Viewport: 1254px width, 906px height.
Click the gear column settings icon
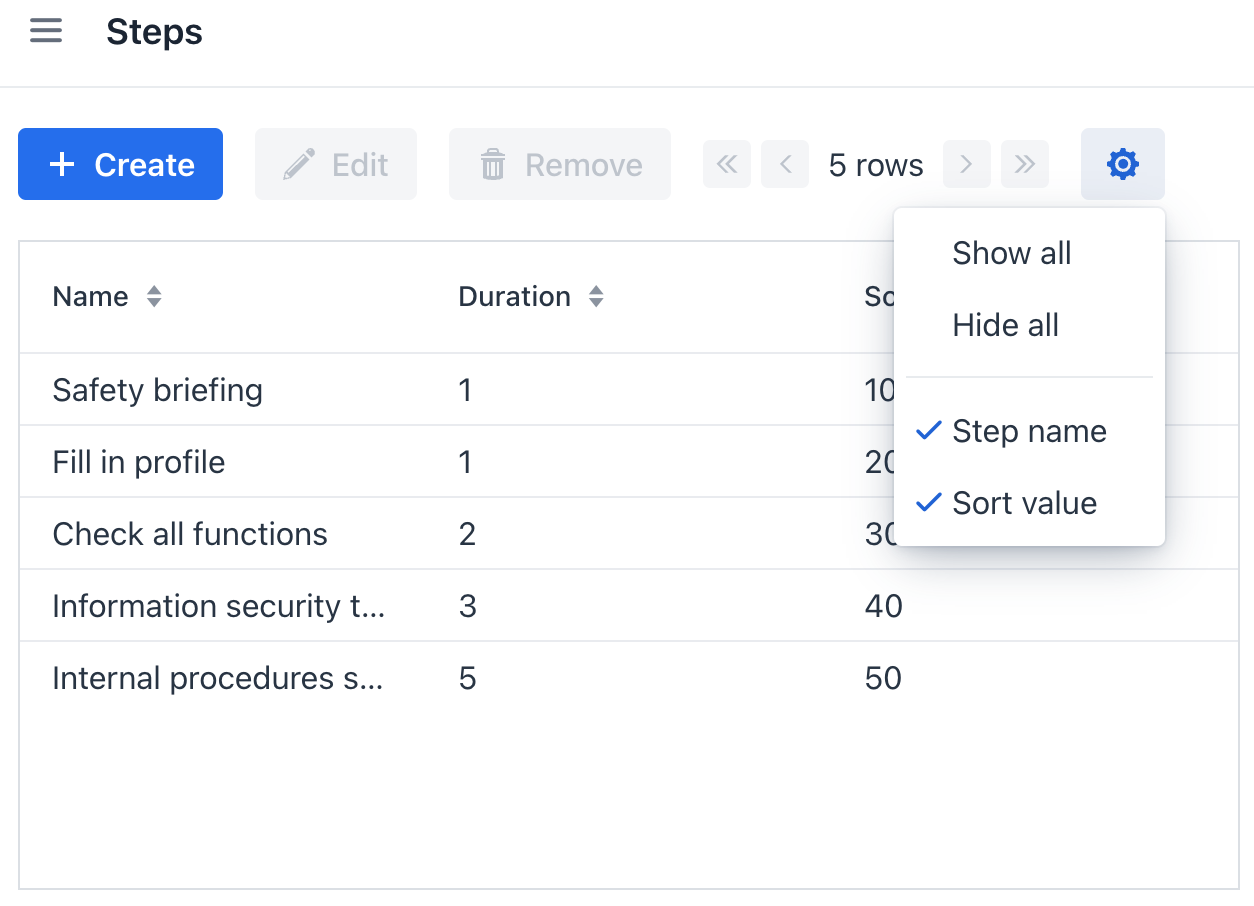1122,164
